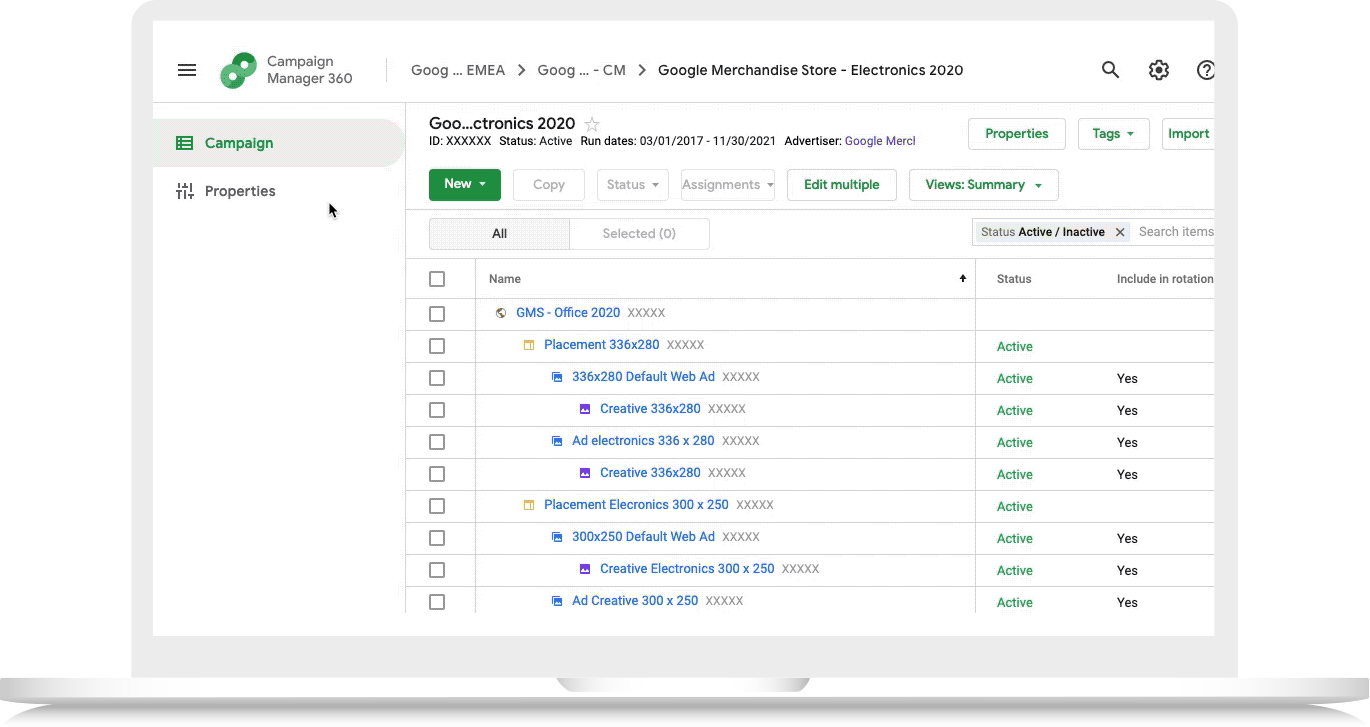This screenshot has height=727, width=1370.
Task: Select the Properties sidebar item
Action: click(x=279, y=191)
